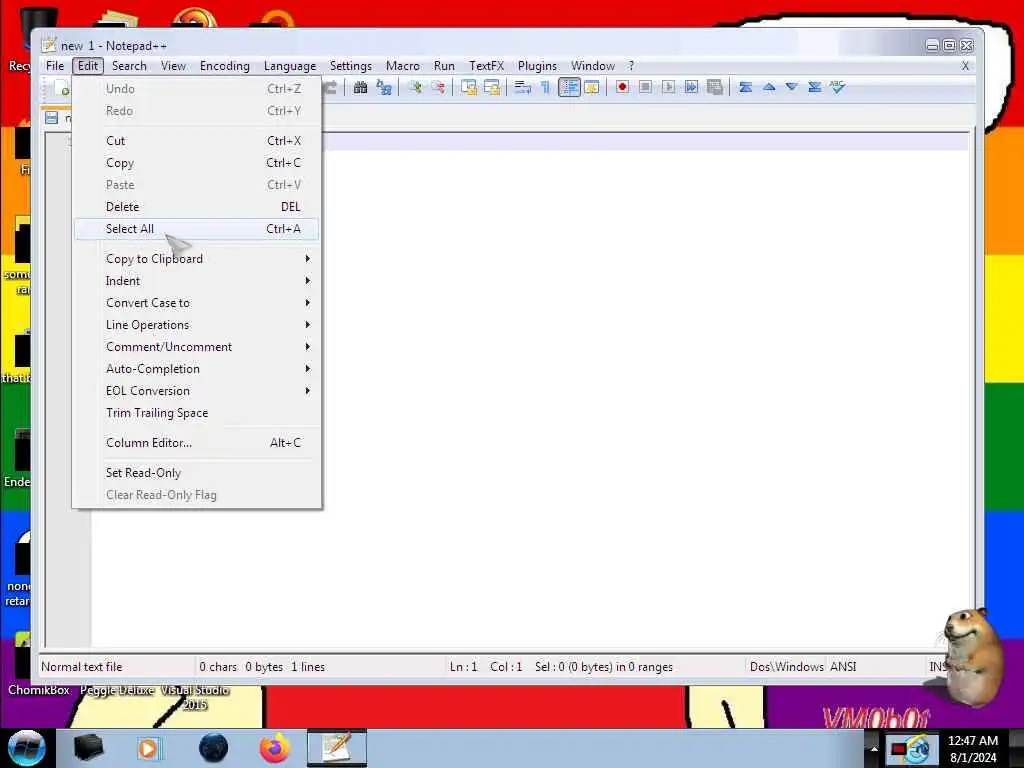
Task: Click the greyed Paste menu entry
Action: pos(197,185)
